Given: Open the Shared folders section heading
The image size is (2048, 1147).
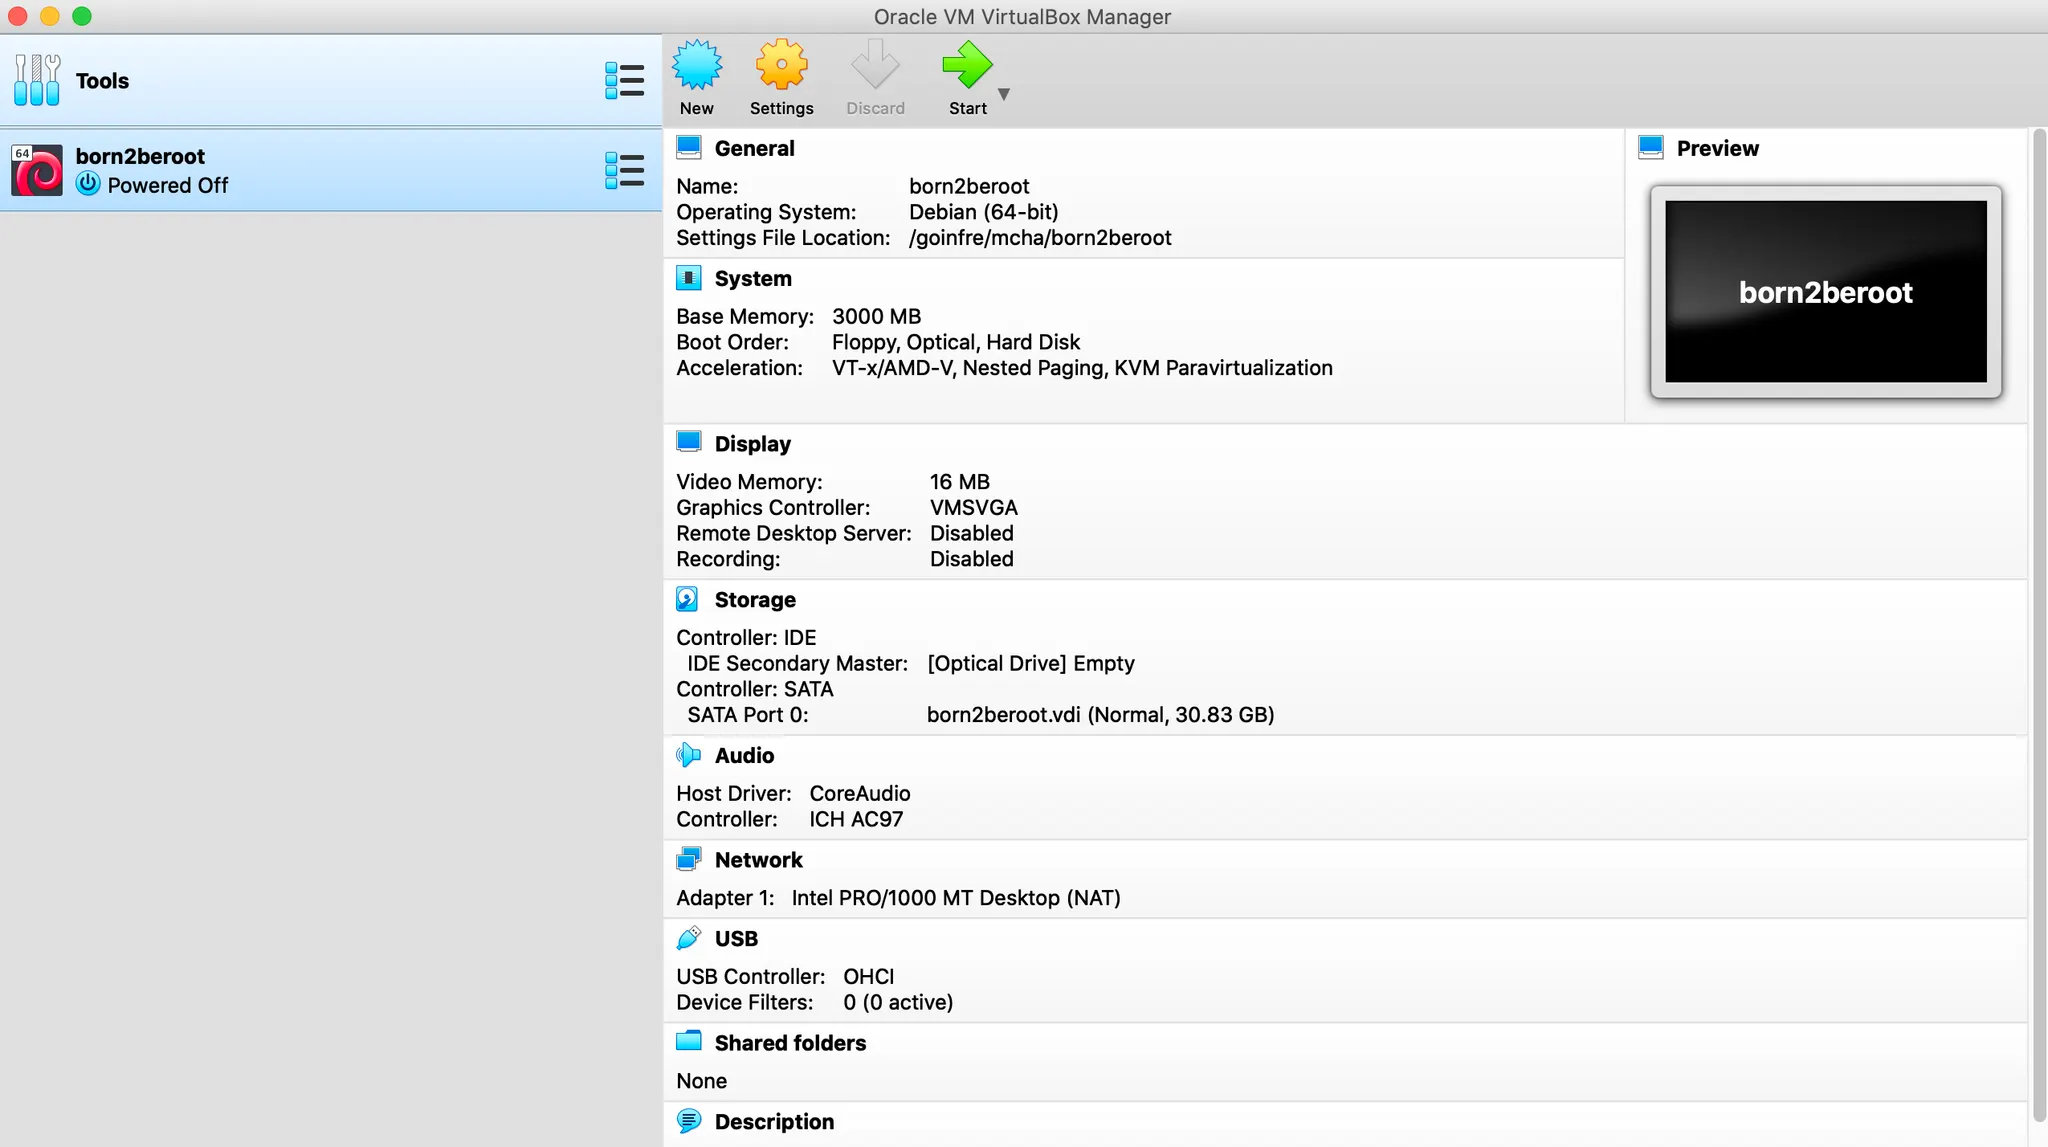Looking at the screenshot, I should click(790, 1043).
